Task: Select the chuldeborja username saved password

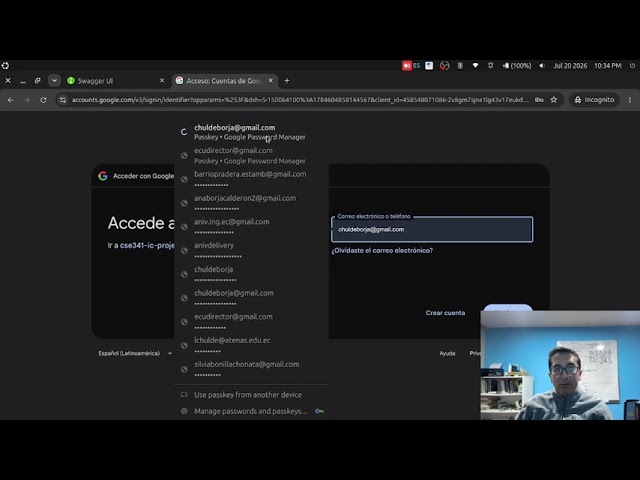Action: [251, 274]
